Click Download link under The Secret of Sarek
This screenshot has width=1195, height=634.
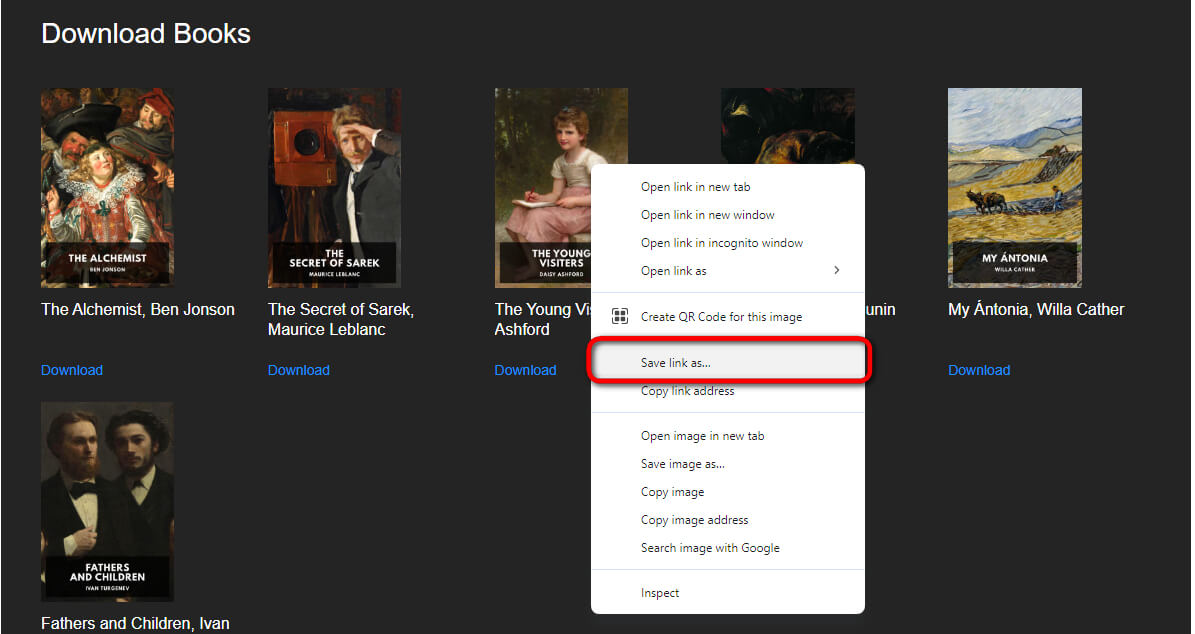coord(299,370)
